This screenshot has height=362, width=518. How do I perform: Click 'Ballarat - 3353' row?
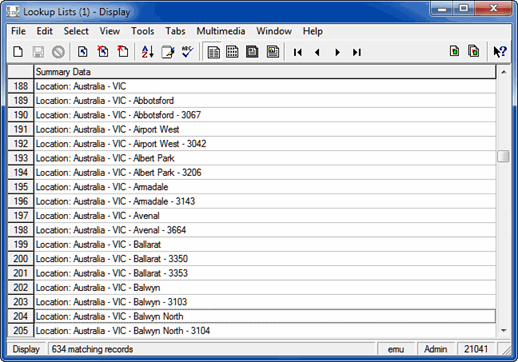pos(265,273)
